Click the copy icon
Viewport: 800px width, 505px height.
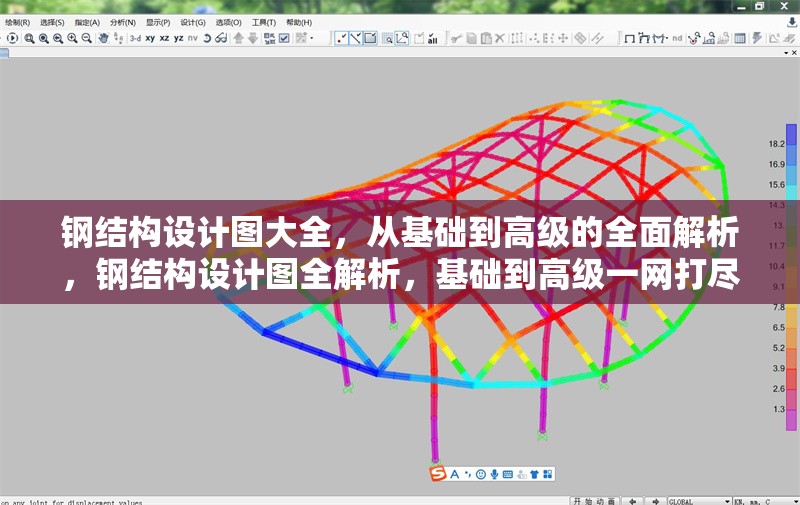471,38
